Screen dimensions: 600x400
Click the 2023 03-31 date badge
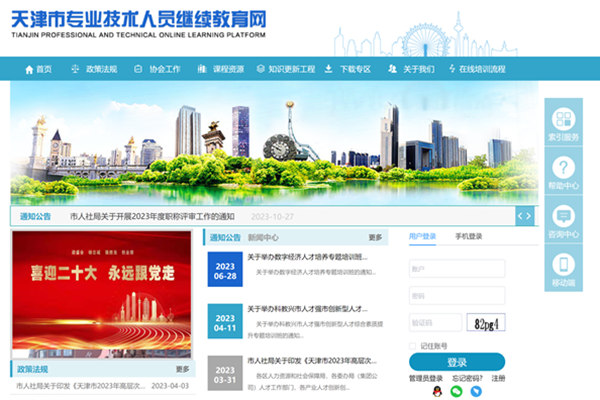tap(225, 373)
